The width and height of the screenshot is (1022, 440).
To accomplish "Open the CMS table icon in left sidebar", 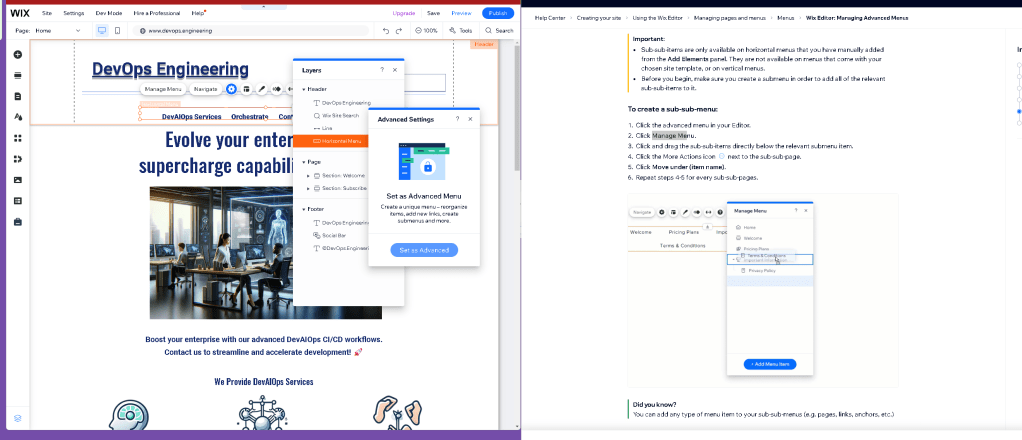I will tap(18, 201).
